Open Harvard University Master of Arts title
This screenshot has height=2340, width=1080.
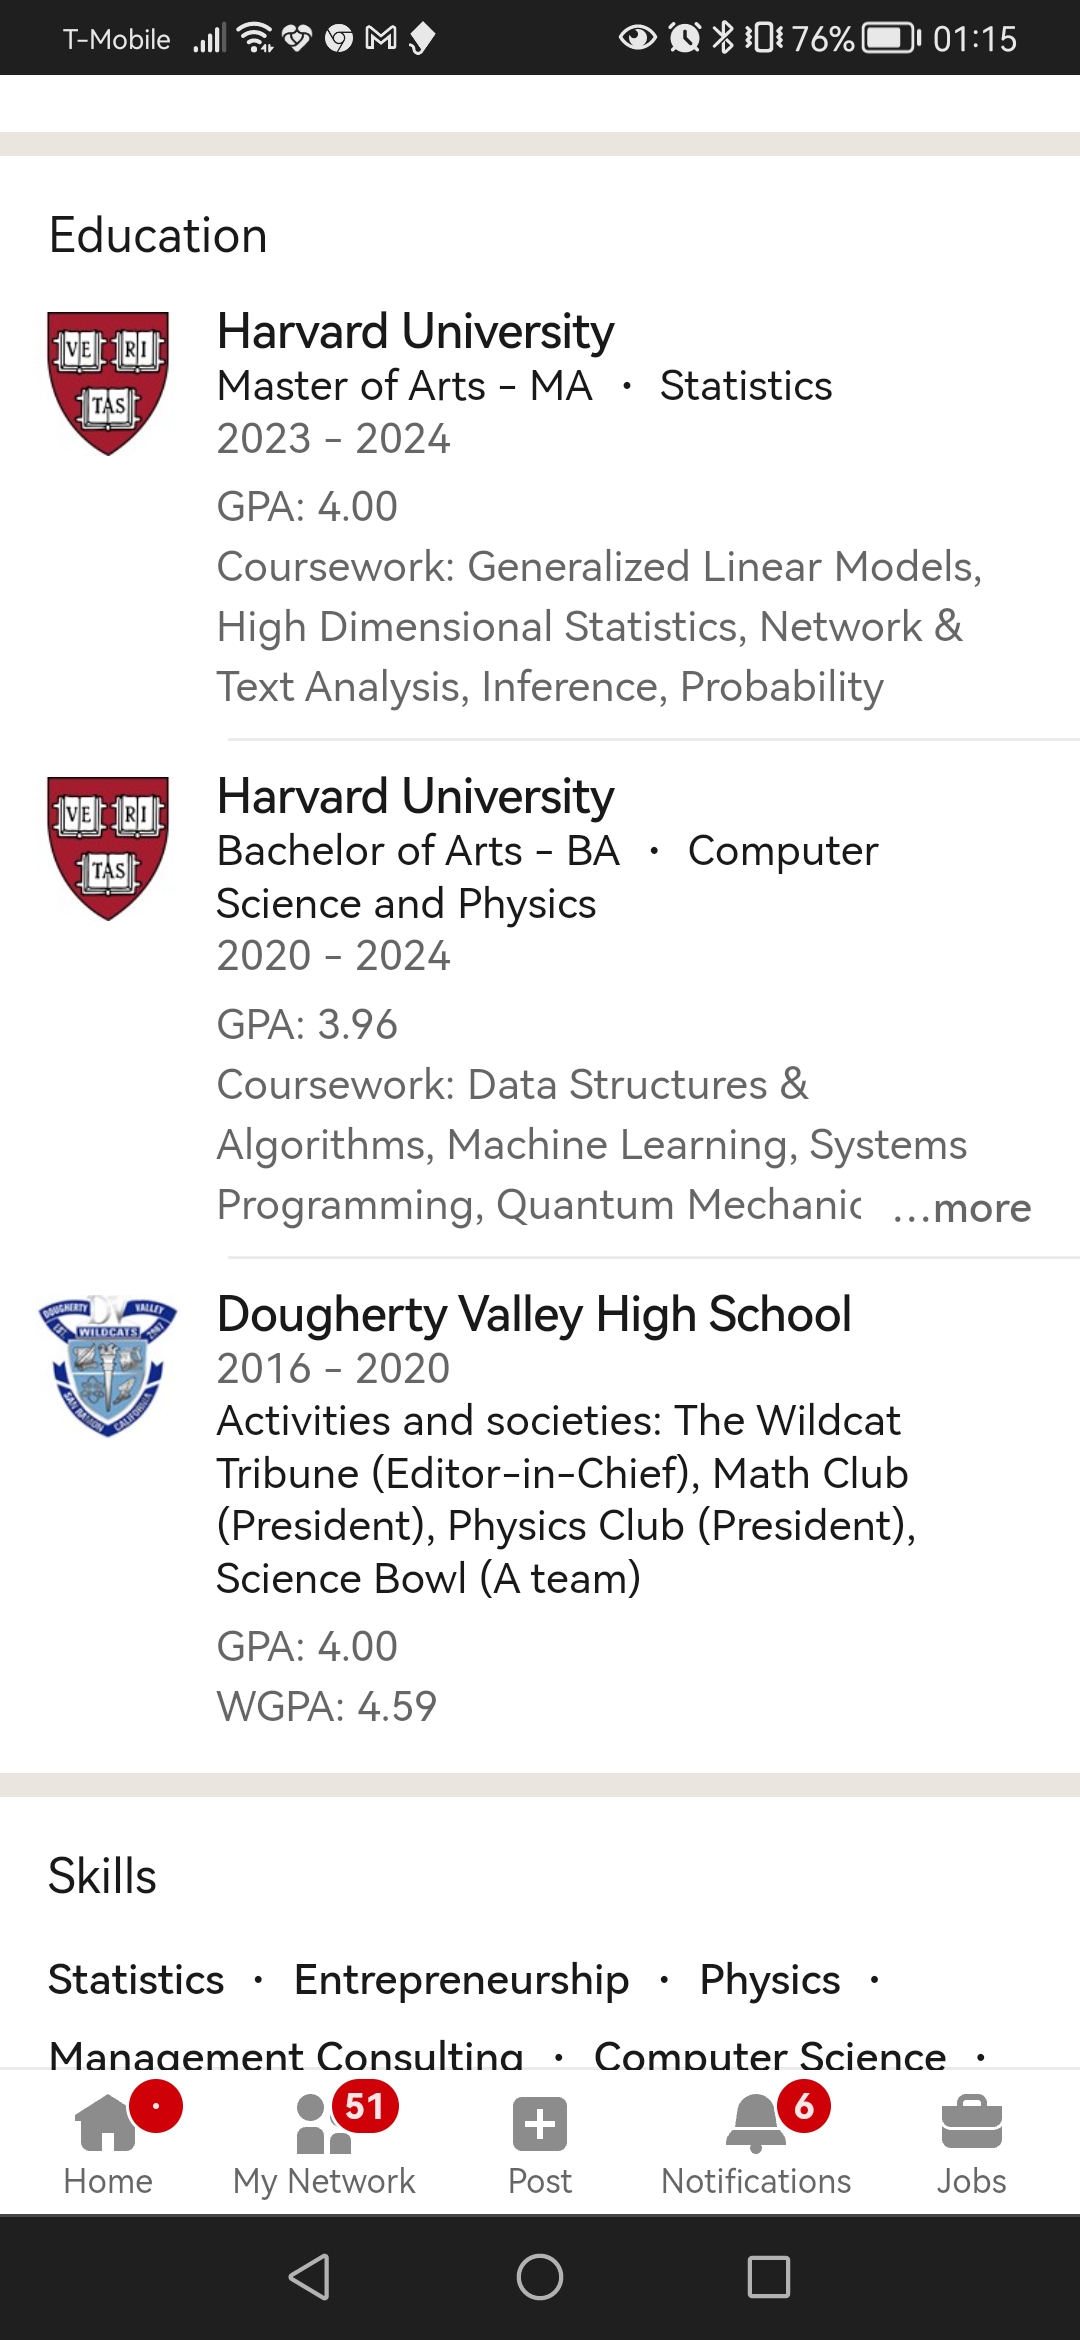click(x=415, y=332)
